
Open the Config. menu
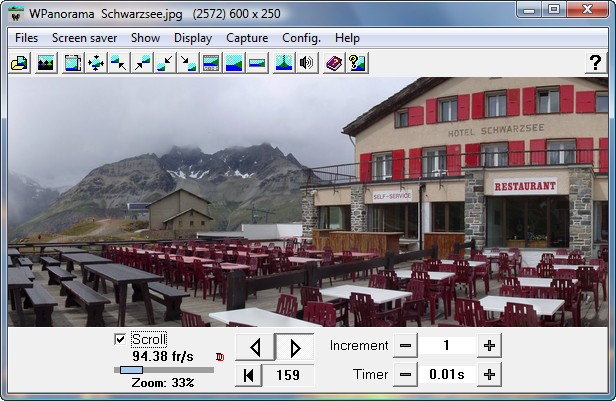(301, 38)
